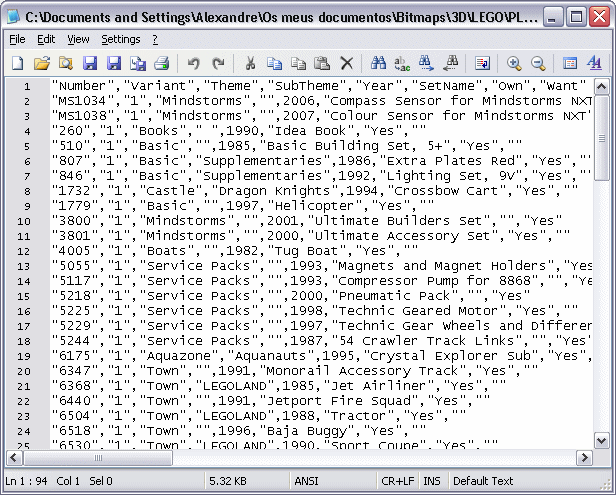The width and height of the screenshot is (616, 495).
Task: Click "Extra Plates Red" in line 6
Action: [451, 161]
